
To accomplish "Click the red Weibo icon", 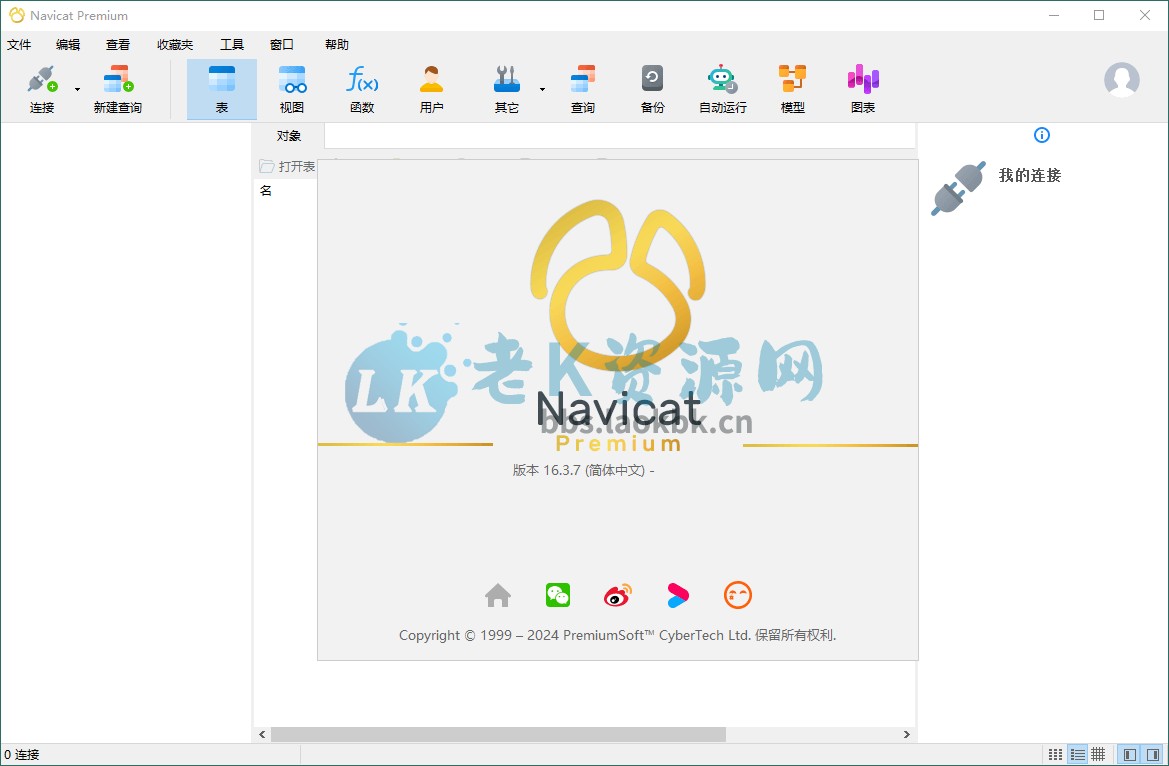I will (x=617, y=595).
